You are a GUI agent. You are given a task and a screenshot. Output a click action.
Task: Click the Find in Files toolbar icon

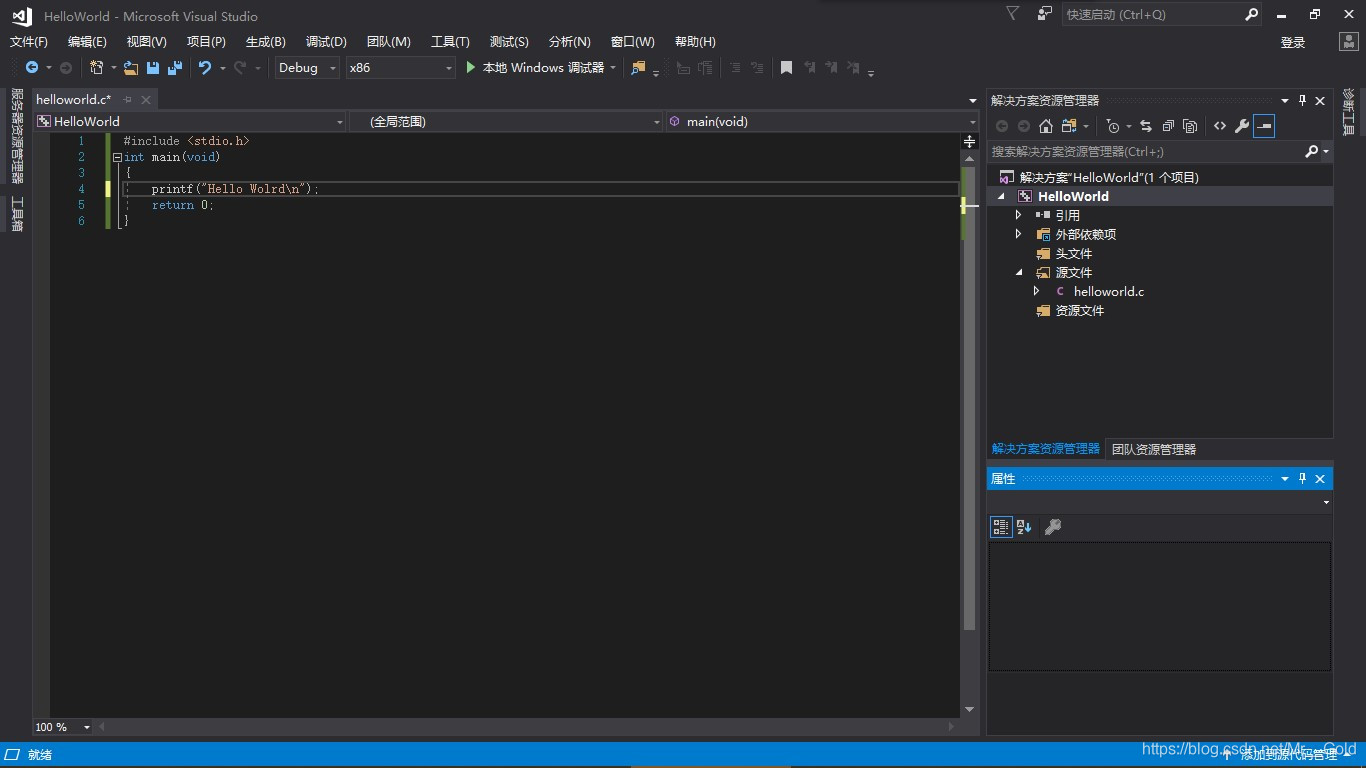638,68
